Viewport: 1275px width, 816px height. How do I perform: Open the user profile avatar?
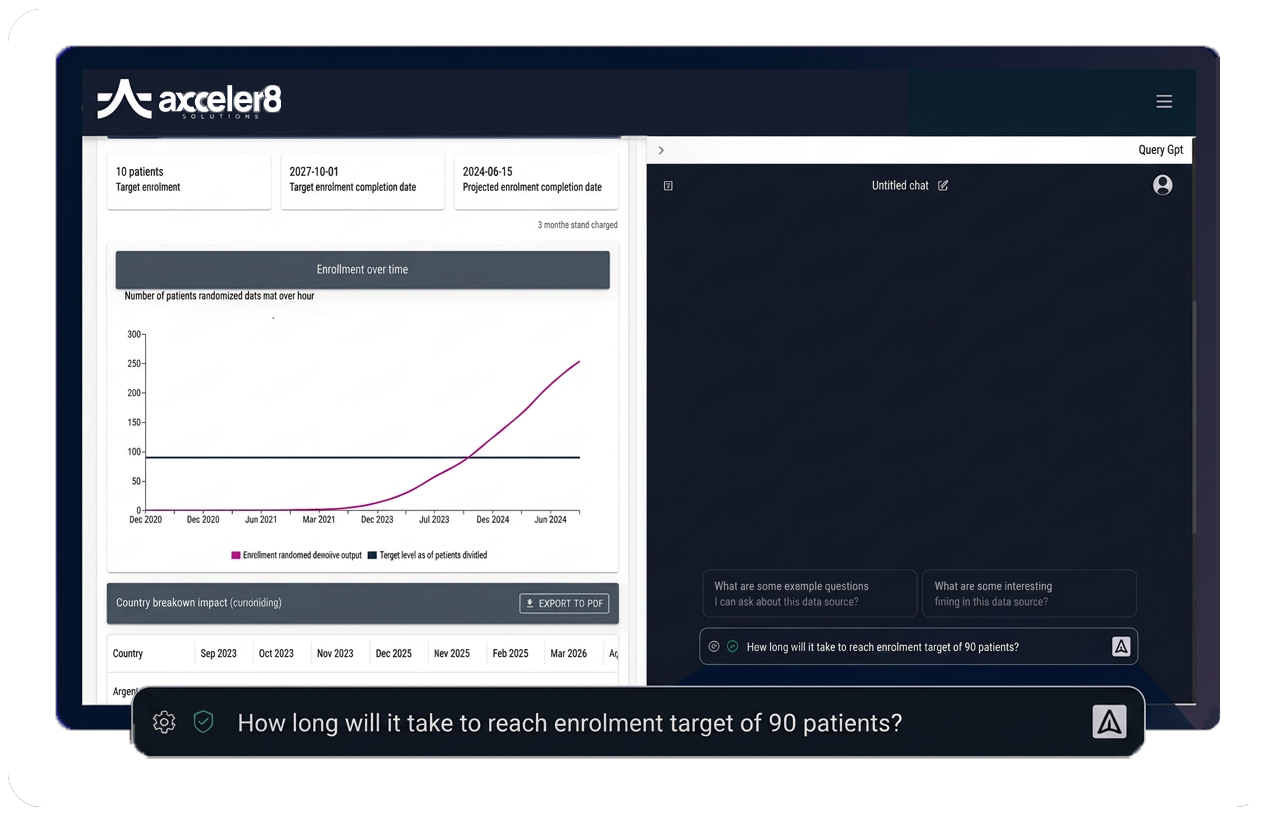(x=1162, y=185)
